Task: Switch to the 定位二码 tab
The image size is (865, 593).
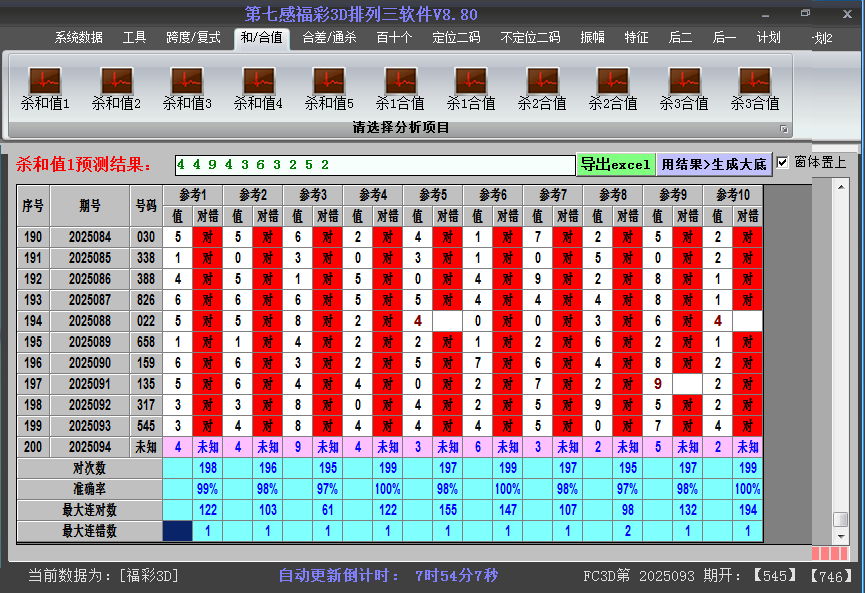Action: (456, 38)
